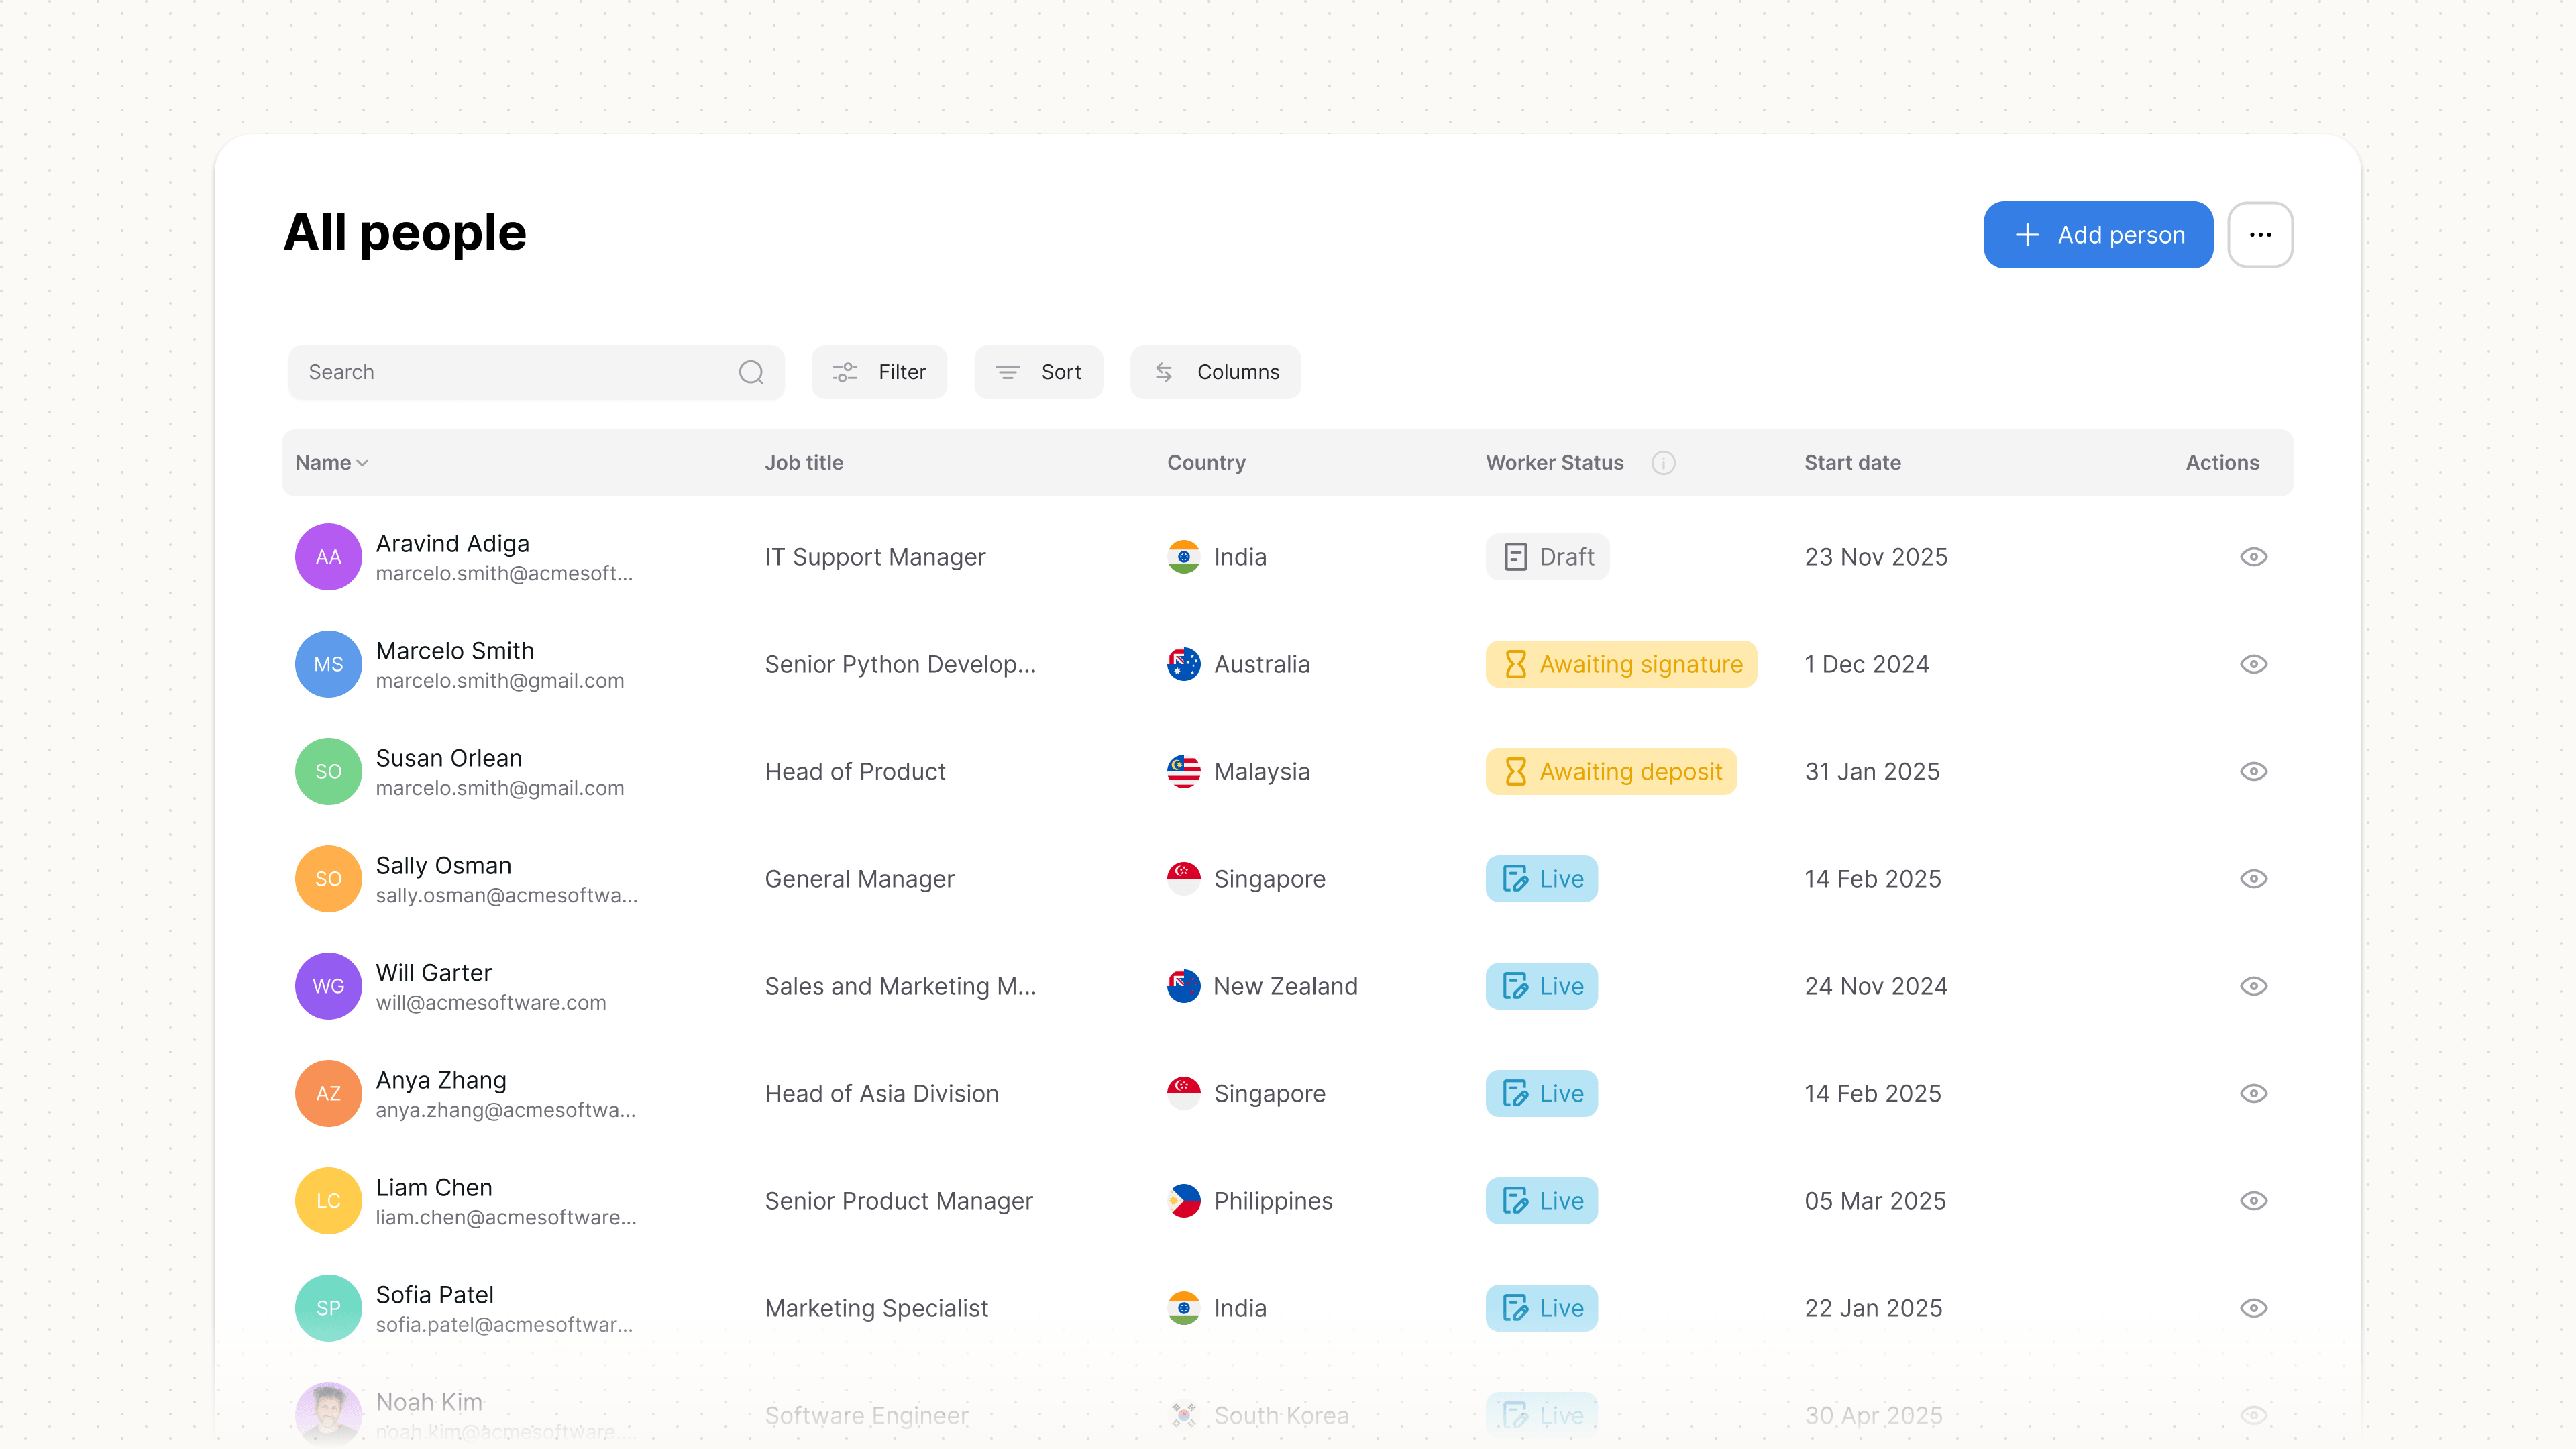
Task: Click the eye icon for Liam Chen
Action: 2253,1201
